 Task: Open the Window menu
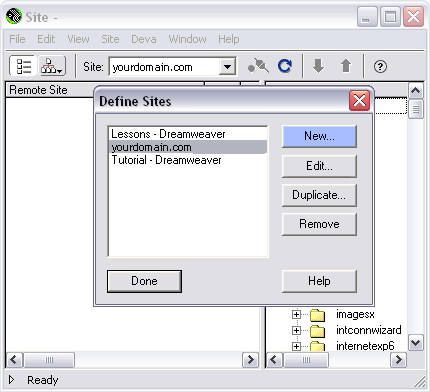click(x=187, y=39)
